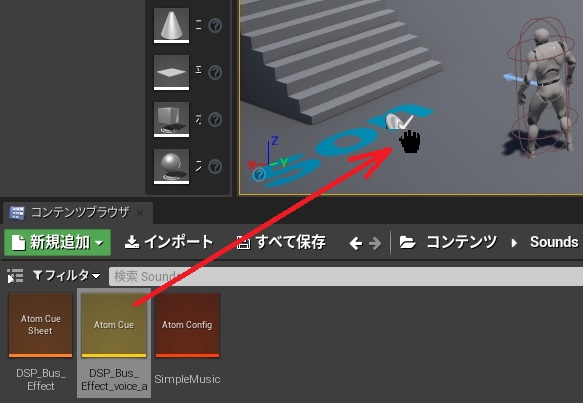Image resolution: width=583 pixels, height=403 pixels.
Task: Click the インポート button
Action: [168, 242]
